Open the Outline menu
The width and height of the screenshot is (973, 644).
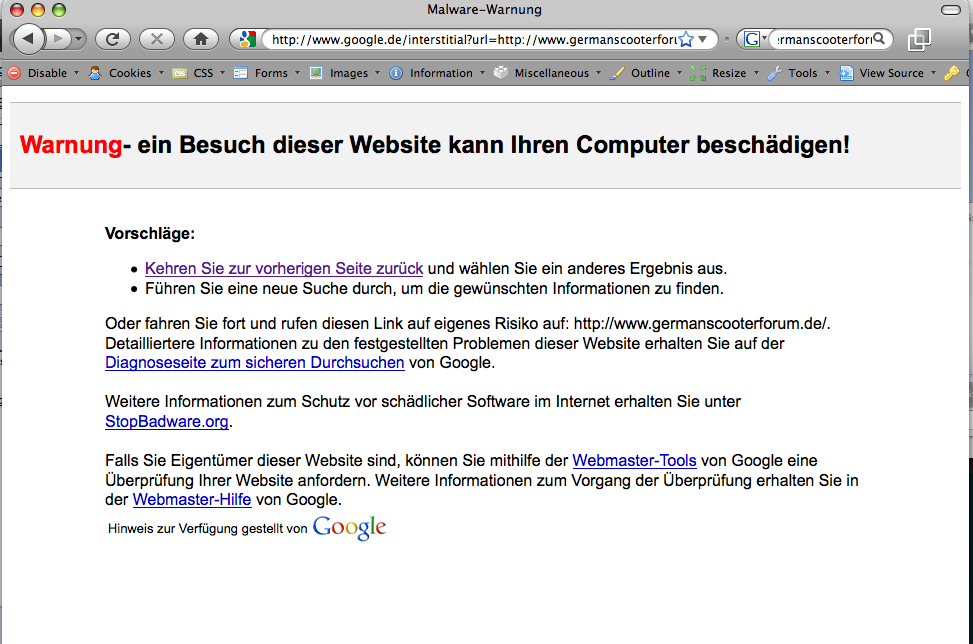point(650,73)
